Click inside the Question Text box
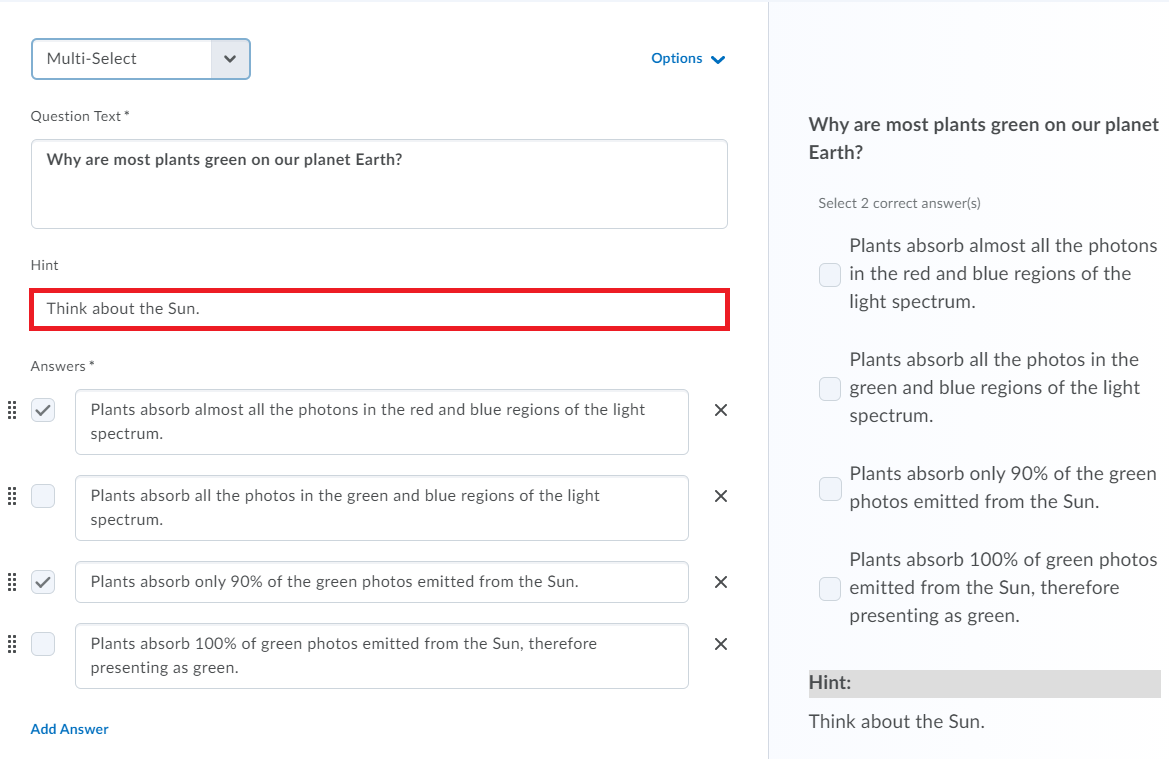The width and height of the screenshot is (1169, 759). coord(379,182)
